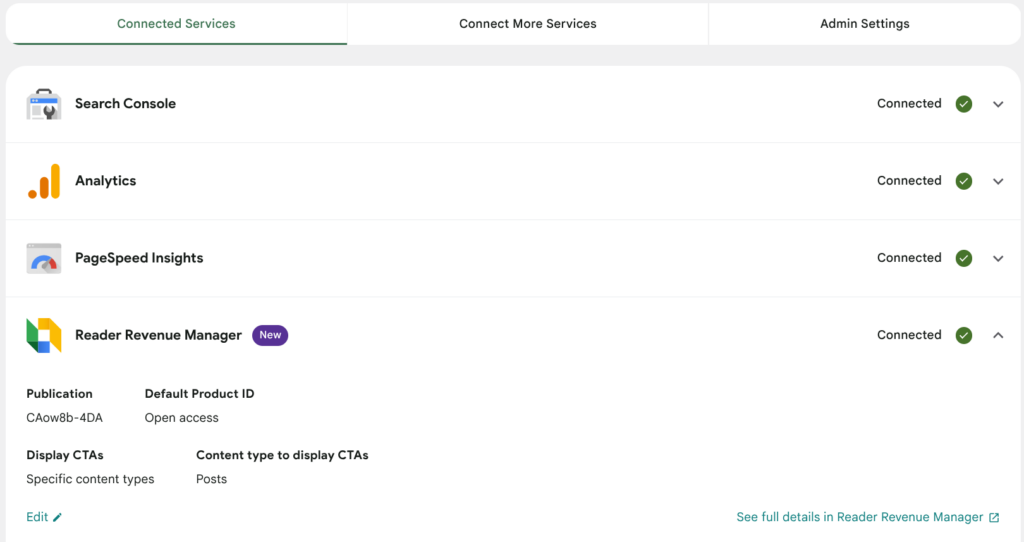Image resolution: width=1024 pixels, height=542 pixels.
Task: Go to the Admin Settings tab
Action: pyautogui.click(x=865, y=24)
